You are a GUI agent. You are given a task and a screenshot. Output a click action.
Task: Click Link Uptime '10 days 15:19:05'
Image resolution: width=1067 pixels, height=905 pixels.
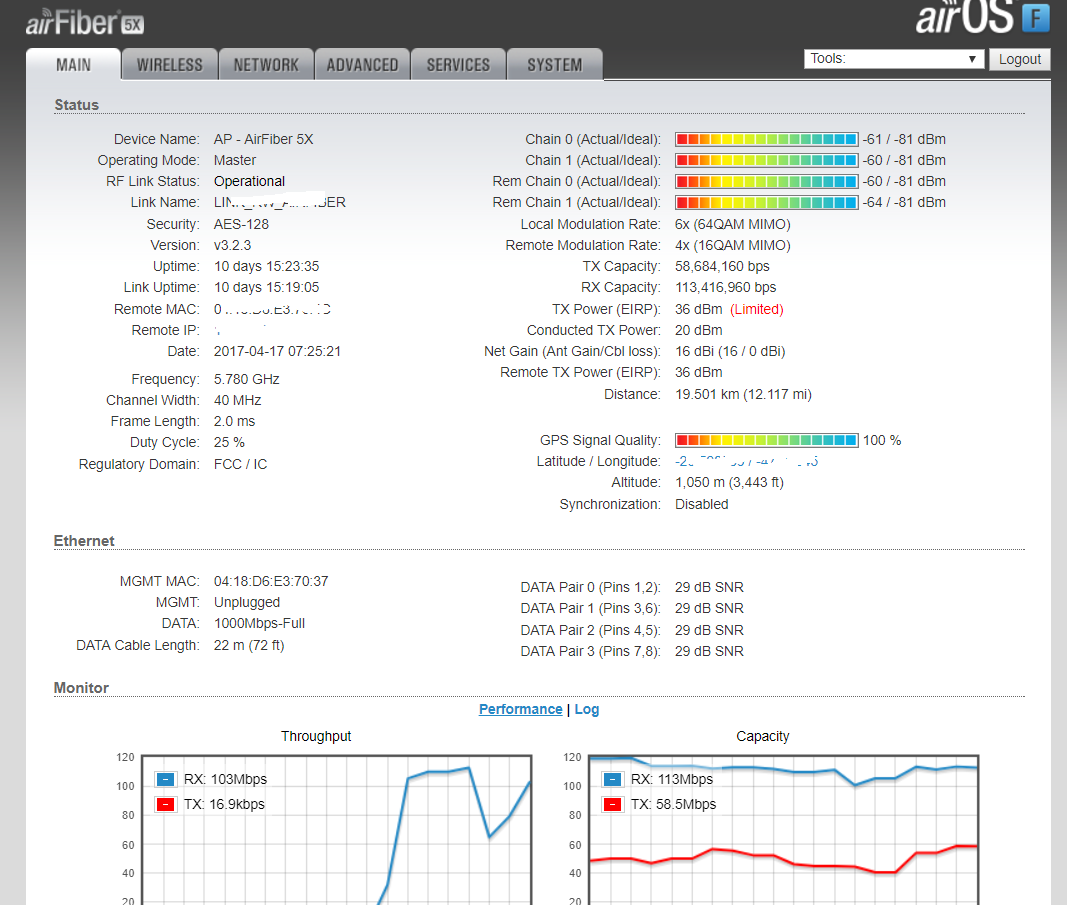(266, 288)
